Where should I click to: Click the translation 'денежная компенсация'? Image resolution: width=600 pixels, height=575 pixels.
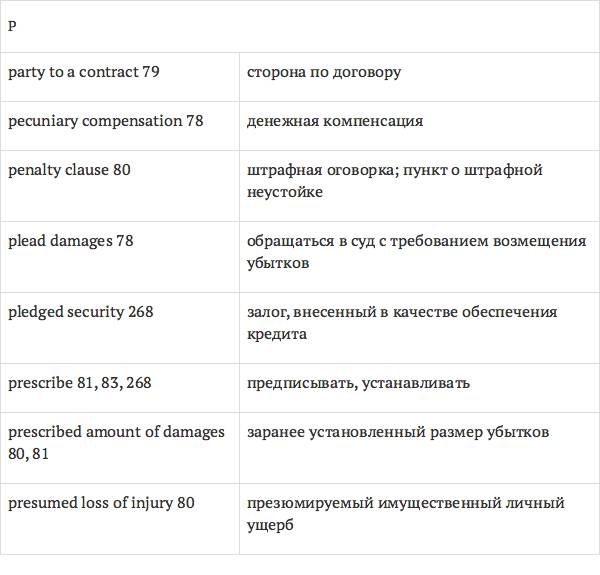335,121
